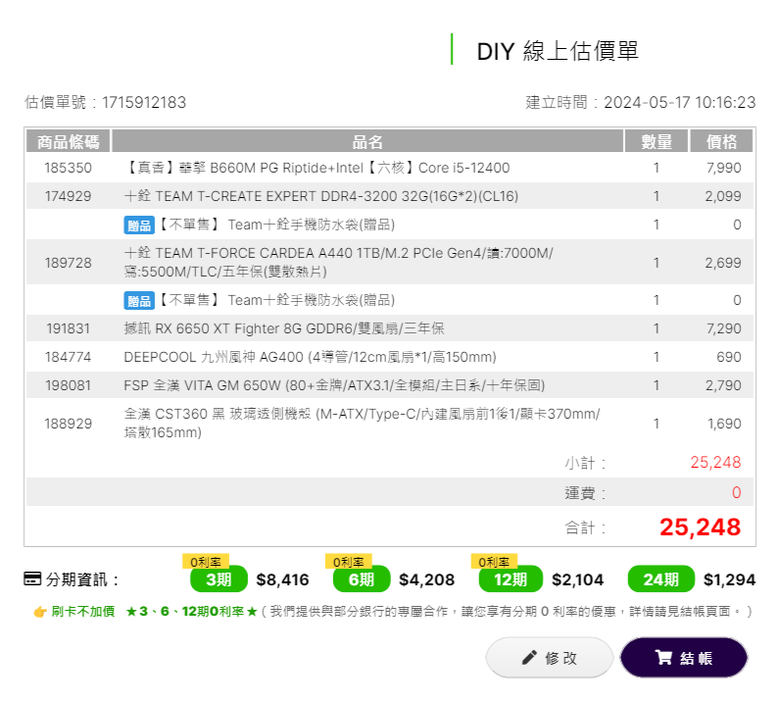Click the 數量 column header

[657, 142]
